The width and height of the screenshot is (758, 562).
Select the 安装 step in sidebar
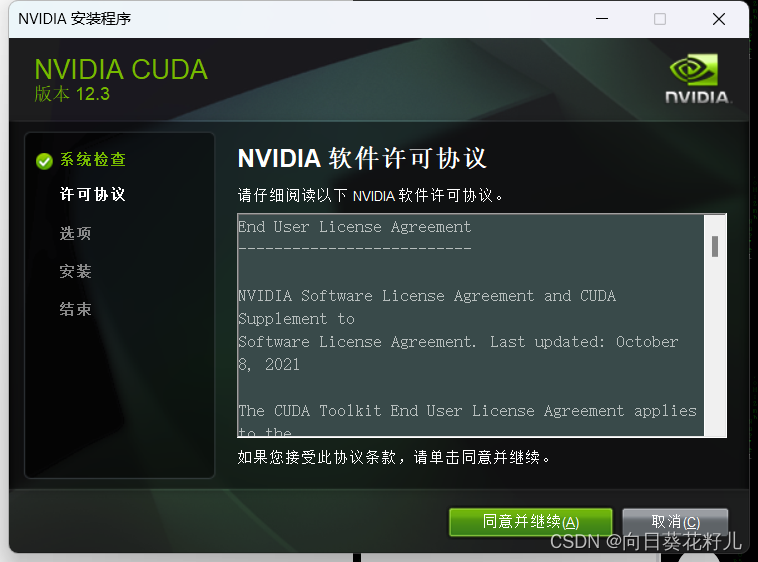coord(75,271)
